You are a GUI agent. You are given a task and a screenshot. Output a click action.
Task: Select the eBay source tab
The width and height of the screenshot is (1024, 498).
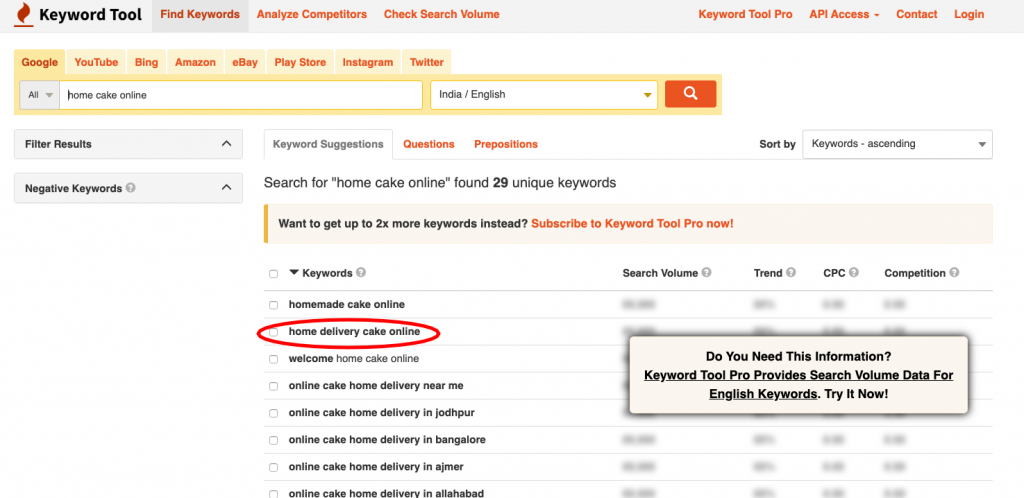[x=245, y=63]
